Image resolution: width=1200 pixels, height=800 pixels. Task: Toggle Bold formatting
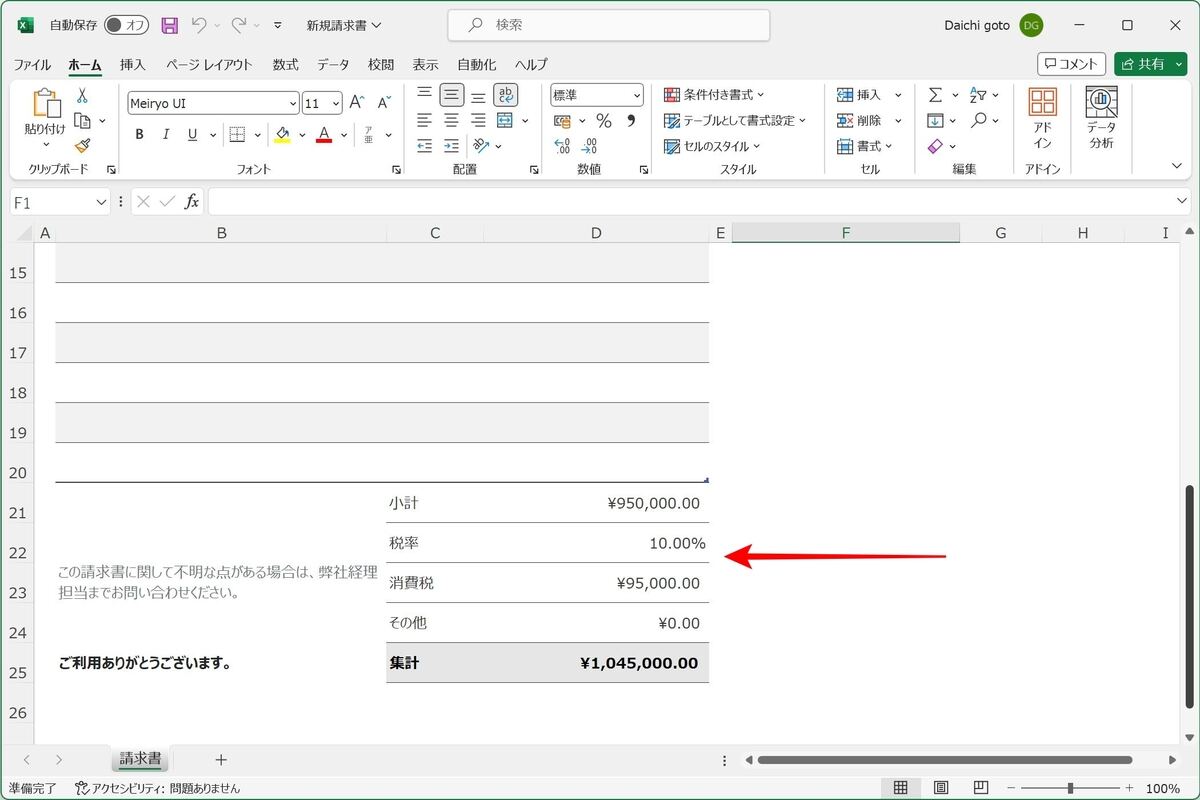(x=139, y=135)
